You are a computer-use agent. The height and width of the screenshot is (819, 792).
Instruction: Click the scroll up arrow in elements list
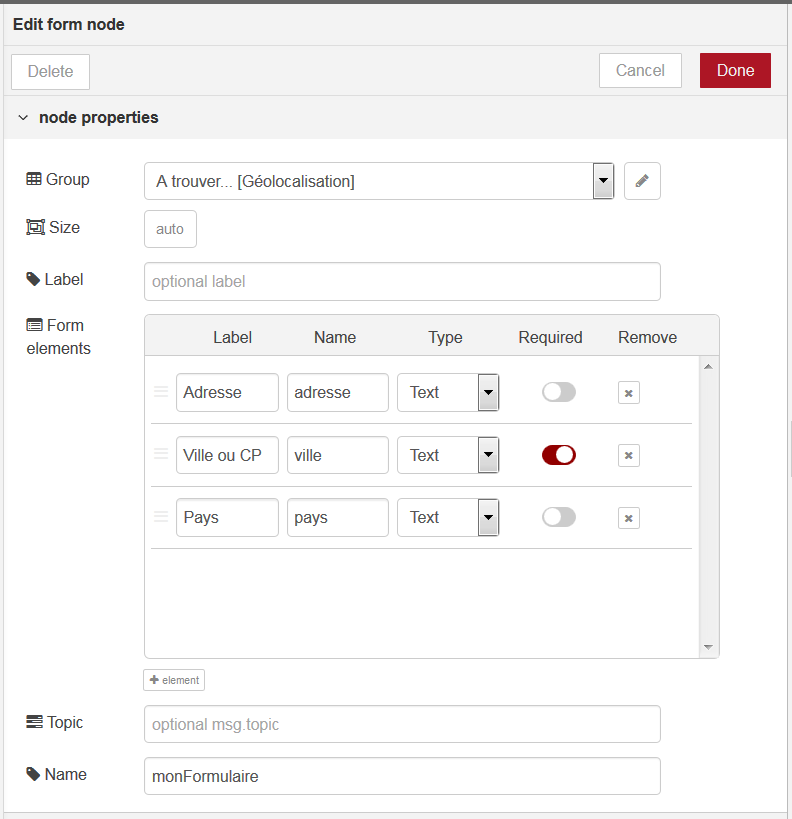(708, 367)
